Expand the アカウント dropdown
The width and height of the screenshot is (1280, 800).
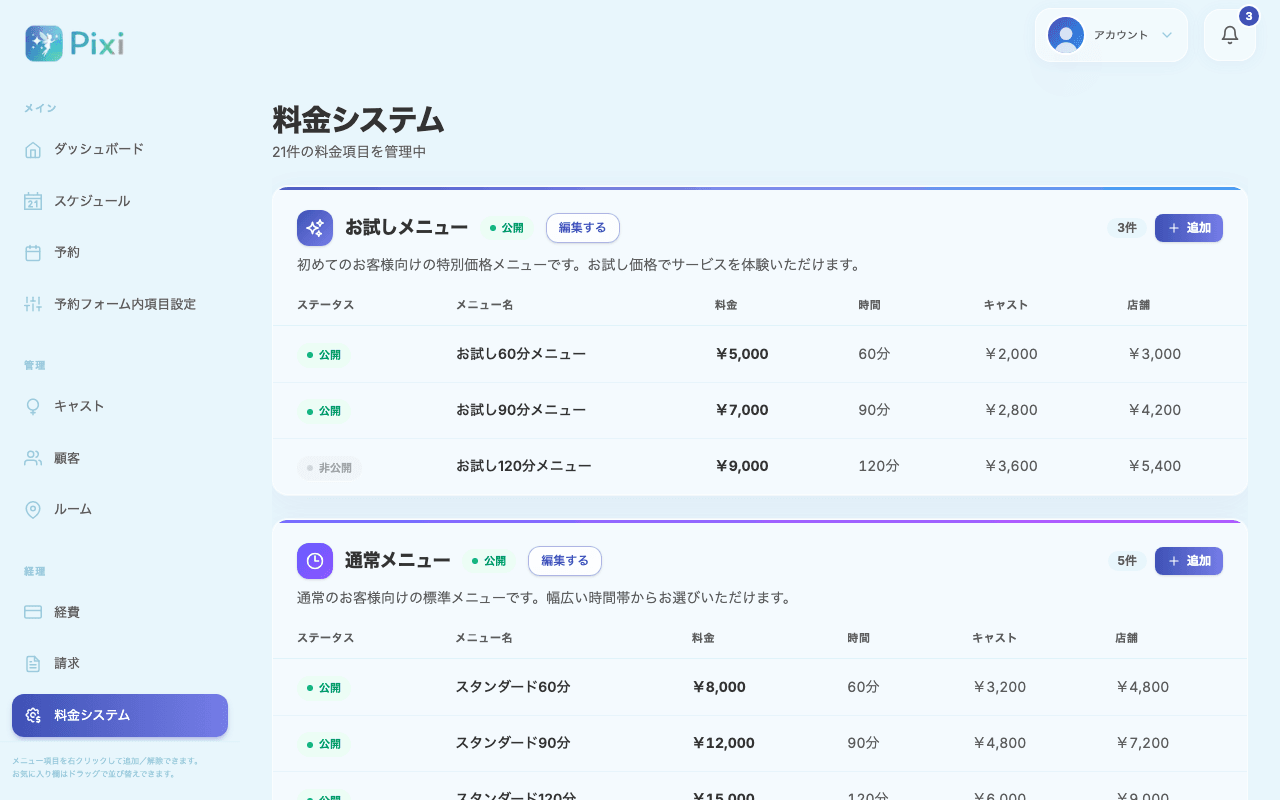(x=1111, y=35)
